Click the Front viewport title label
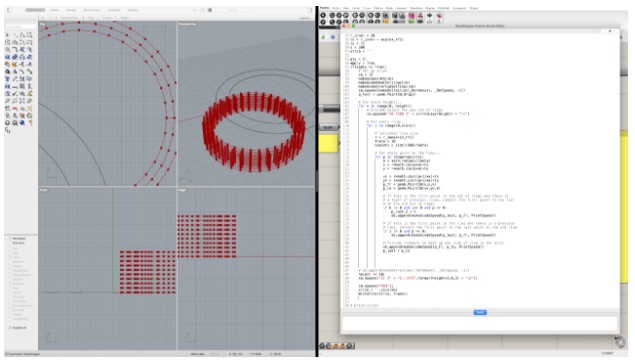The width and height of the screenshot is (635, 362). coord(43,190)
